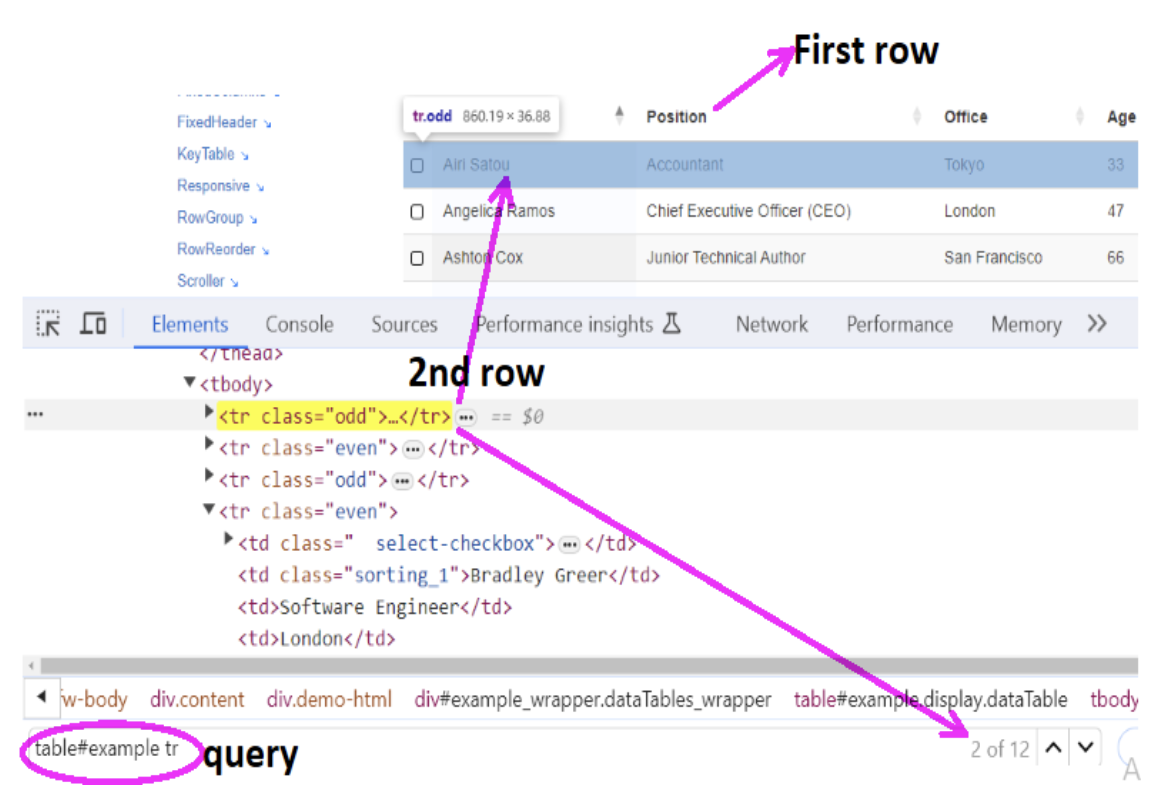Go to previous search result arrow
This screenshot has width=1164, height=788.
click(1052, 748)
